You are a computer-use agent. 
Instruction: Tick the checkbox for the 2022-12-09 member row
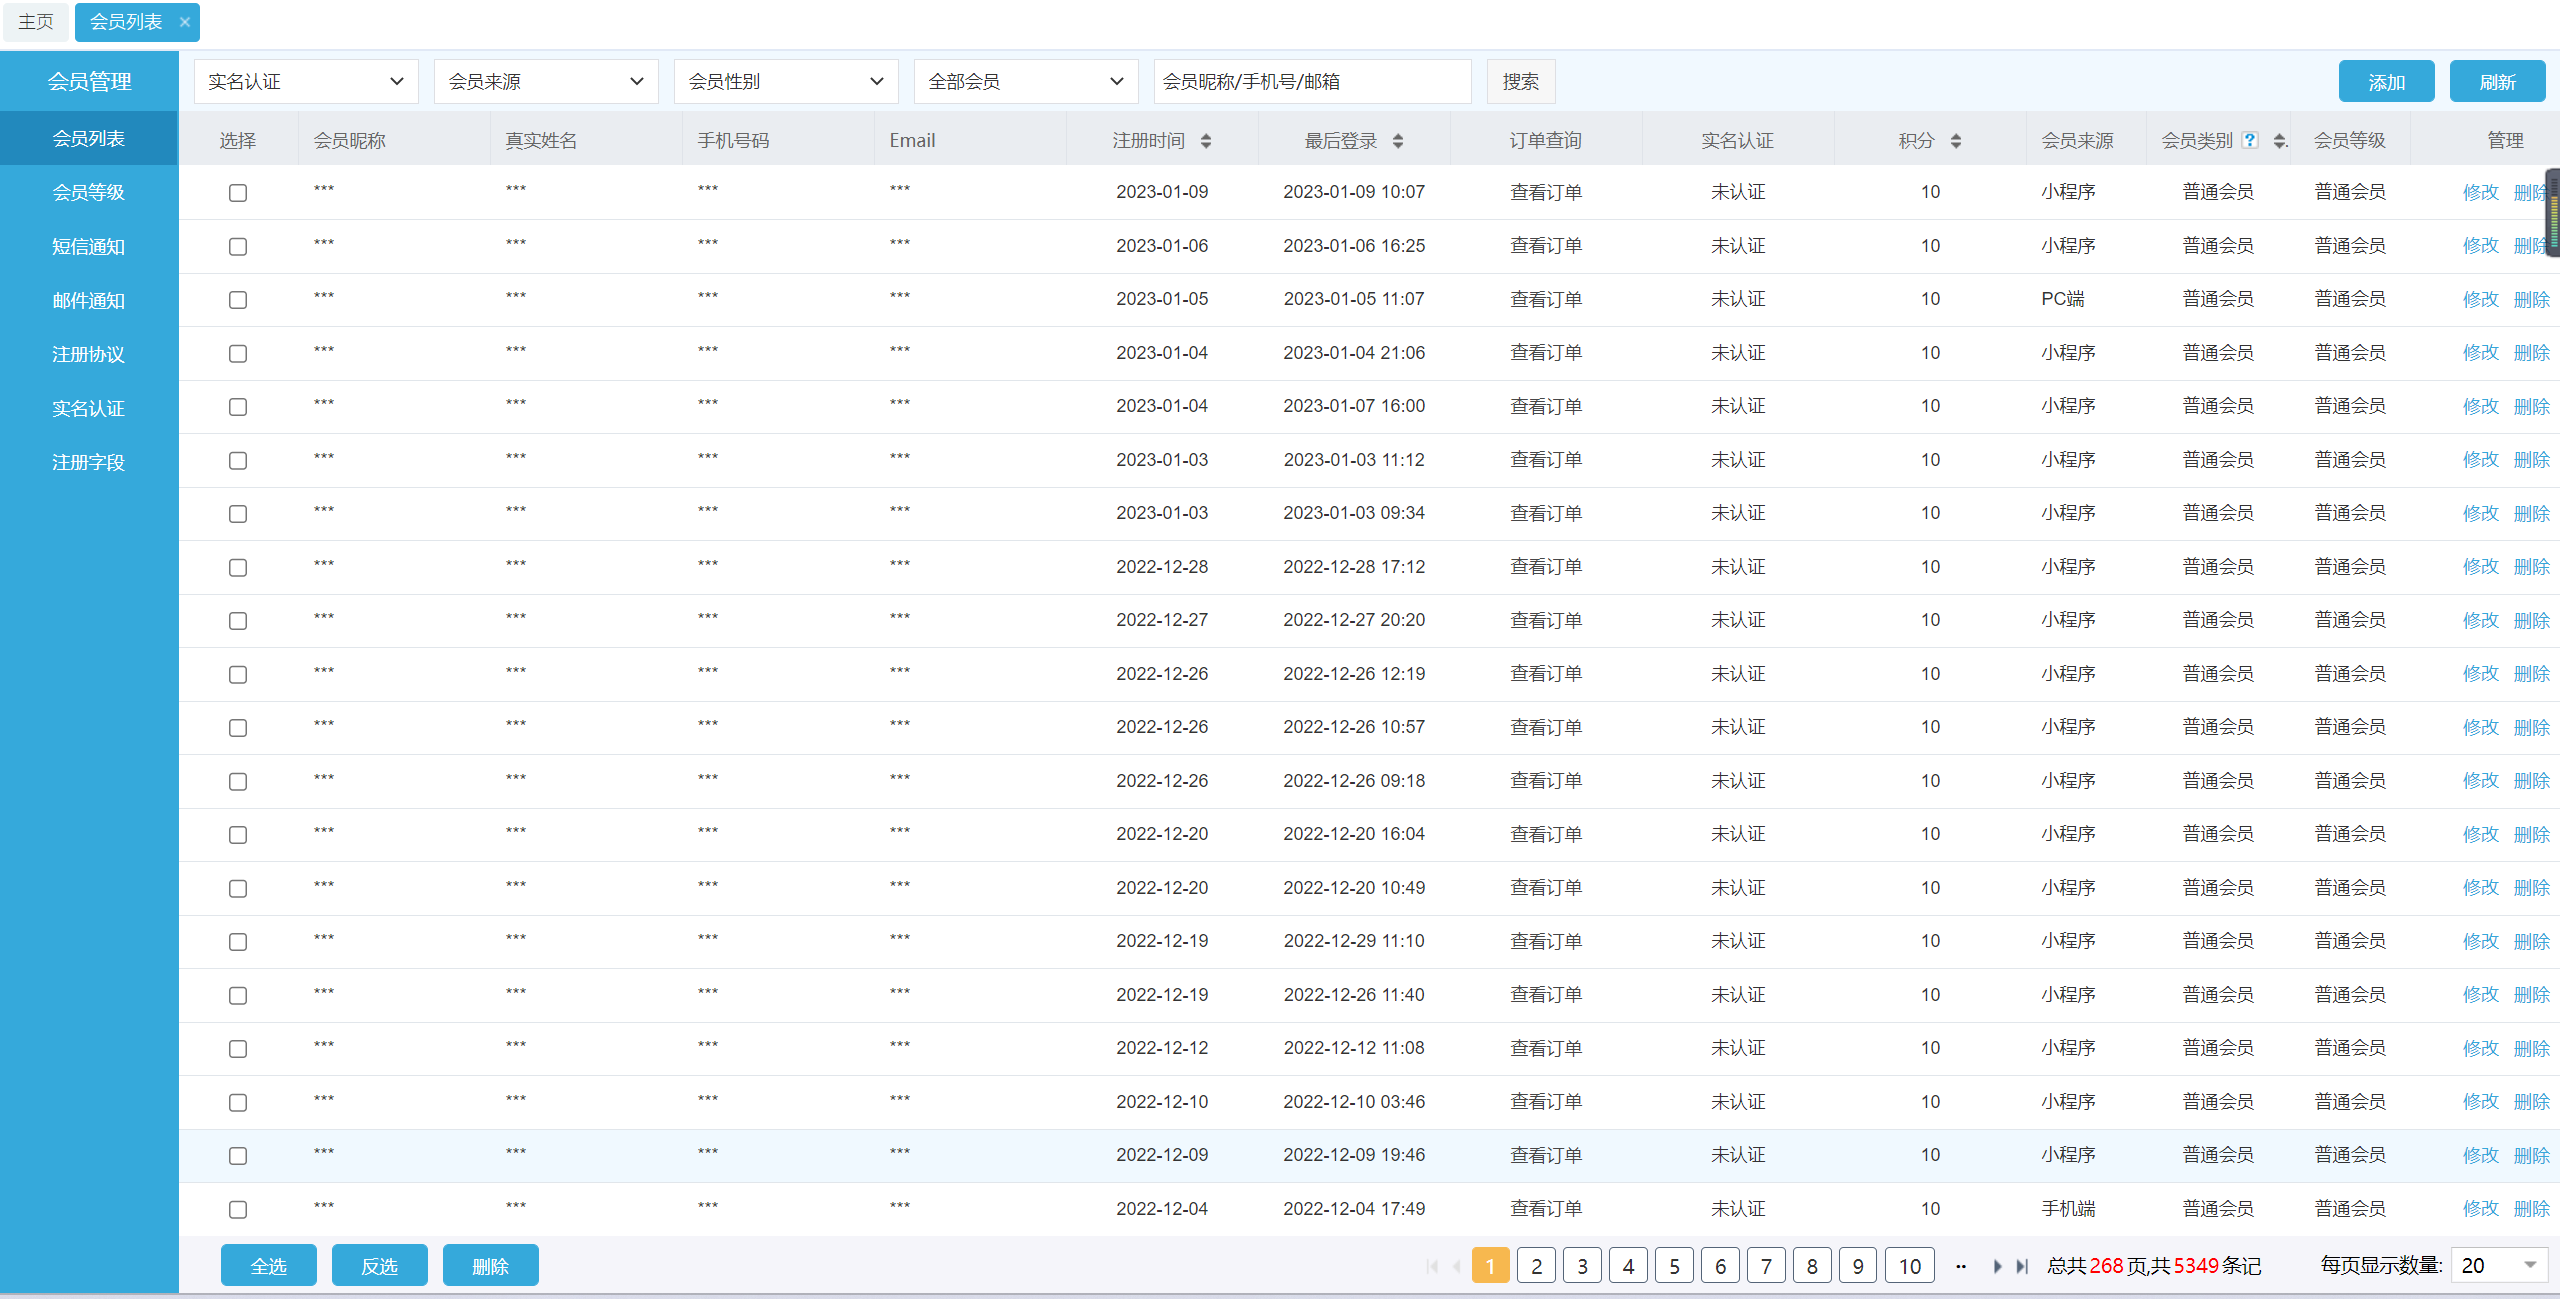(x=238, y=1156)
